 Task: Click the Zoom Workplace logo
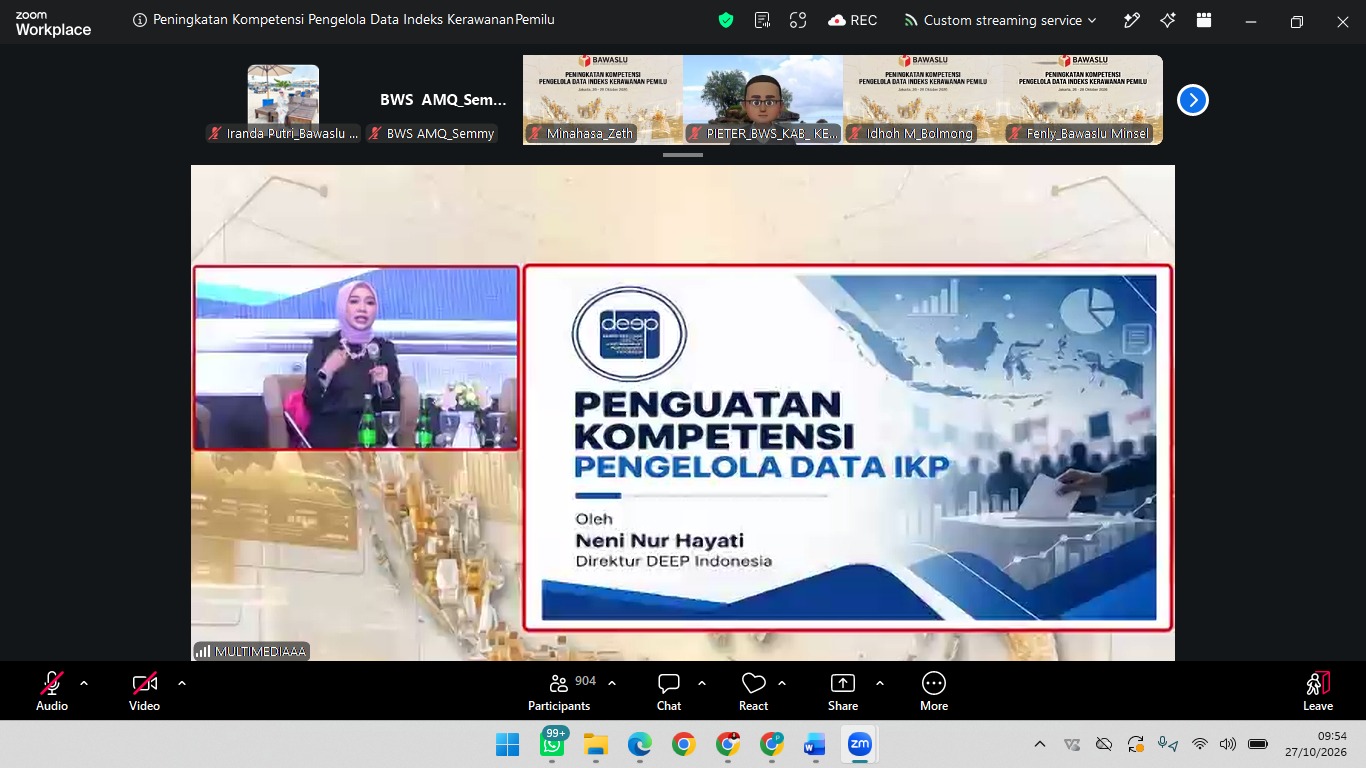pos(53,23)
